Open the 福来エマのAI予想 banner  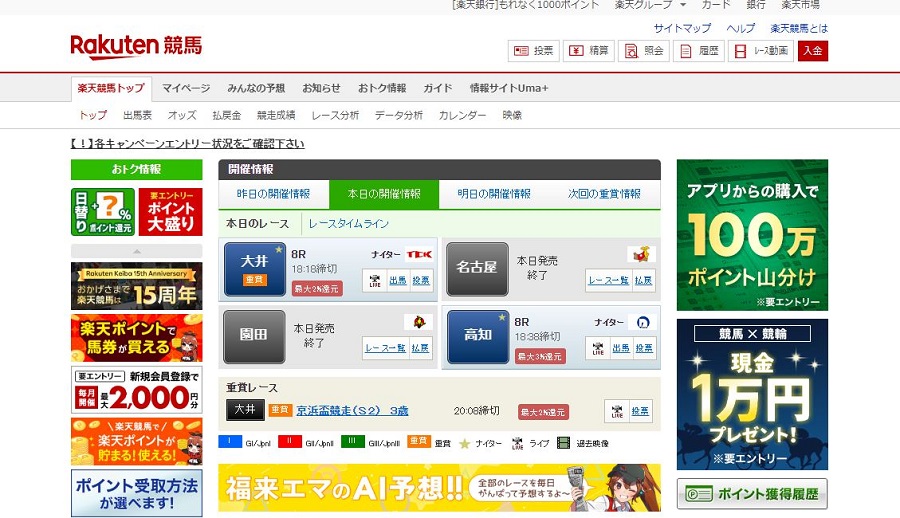[x=439, y=488]
